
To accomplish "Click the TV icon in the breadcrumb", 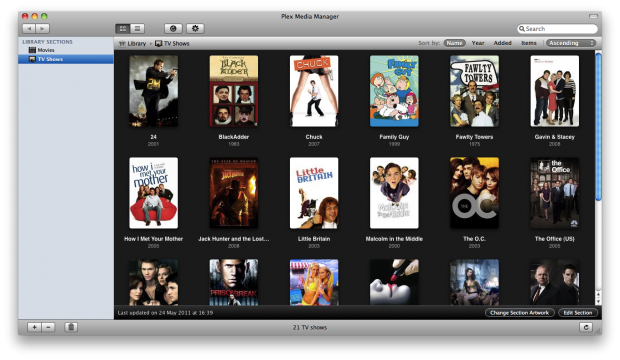I will tap(159, 44).
